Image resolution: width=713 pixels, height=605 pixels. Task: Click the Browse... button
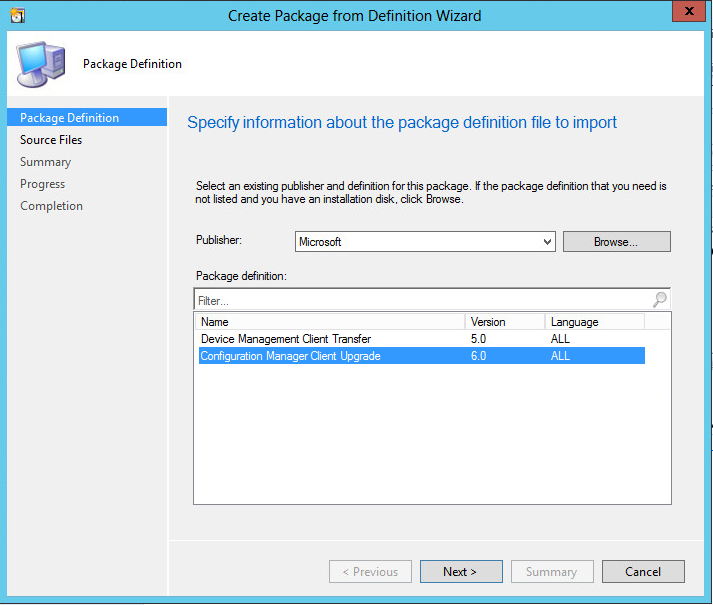click(x=616, y=242)
